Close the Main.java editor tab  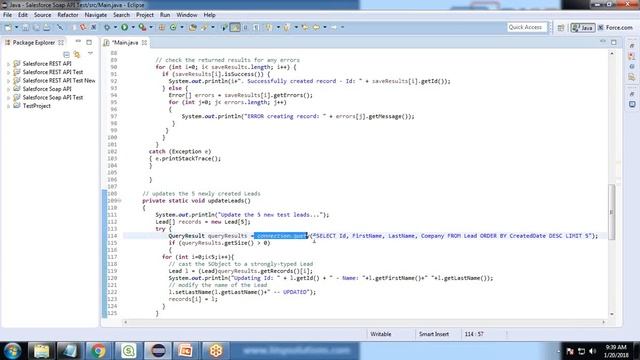[144, 42]
